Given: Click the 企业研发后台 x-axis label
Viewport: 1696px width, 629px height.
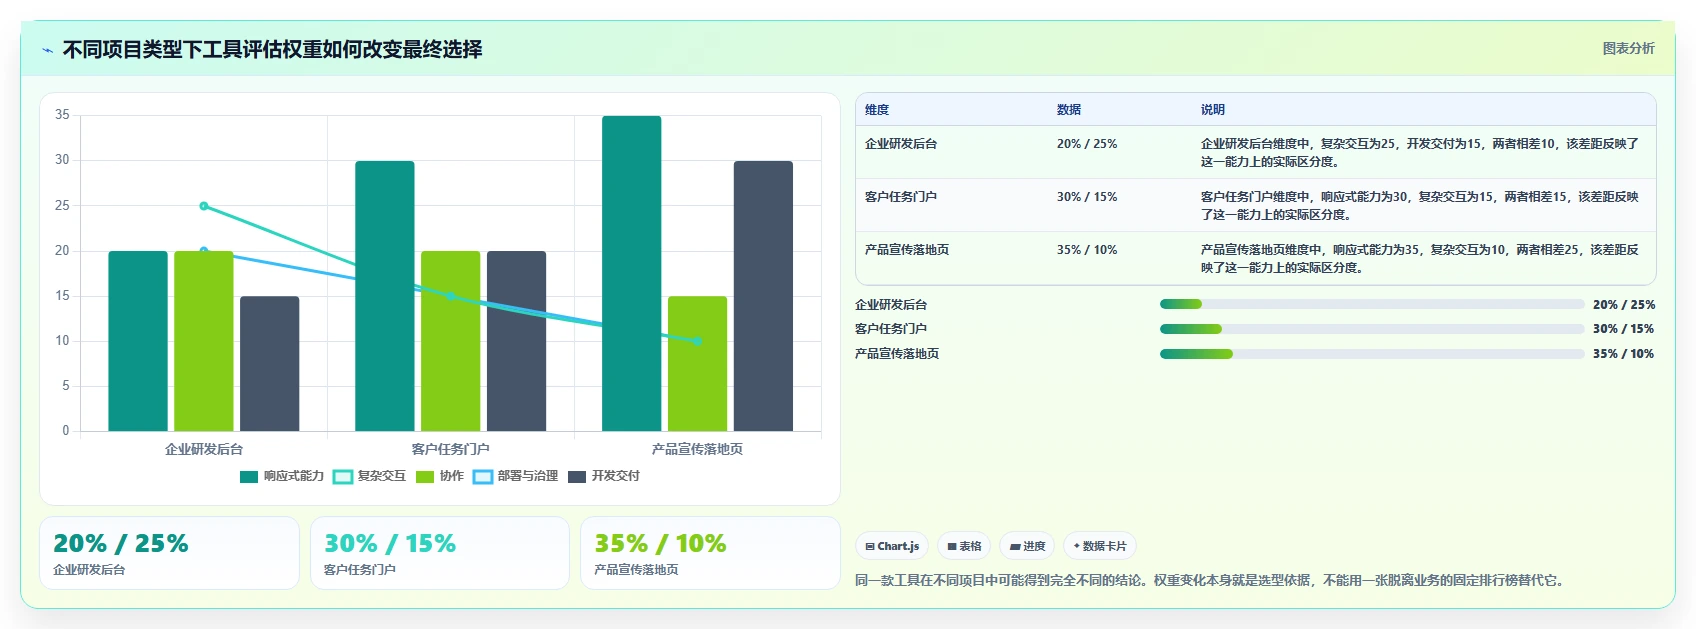Looking at the screenshot, I should click(x=204, y=449).
